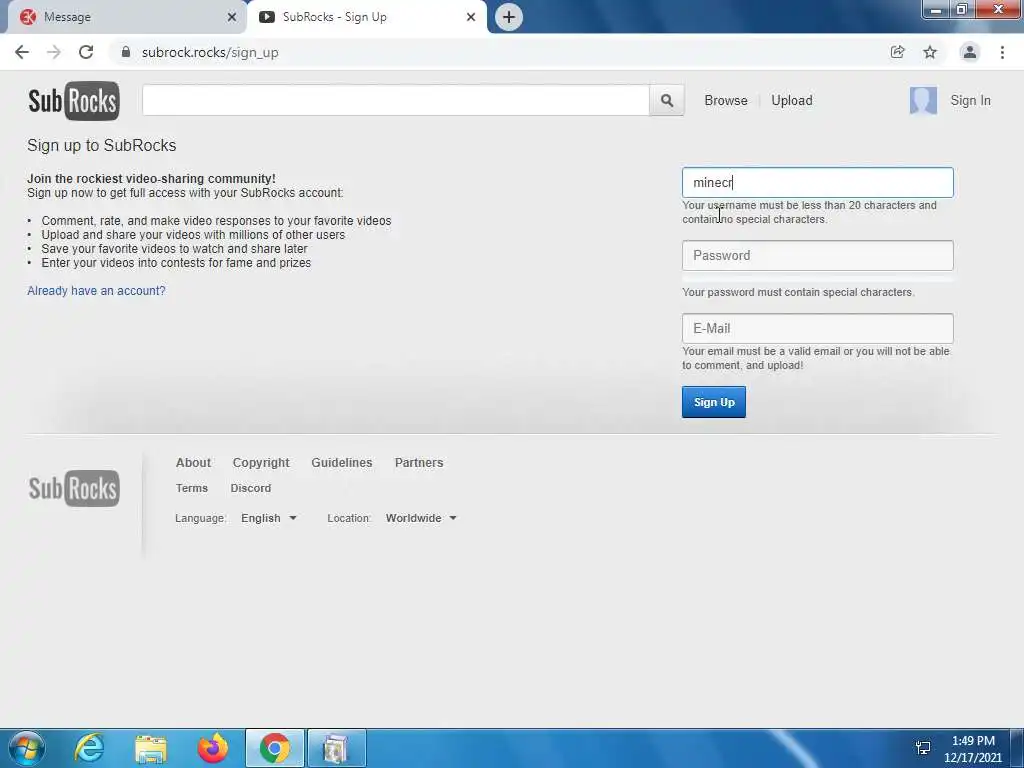Click the magnifier search button

pyautogui.click(x=667, y=100)
